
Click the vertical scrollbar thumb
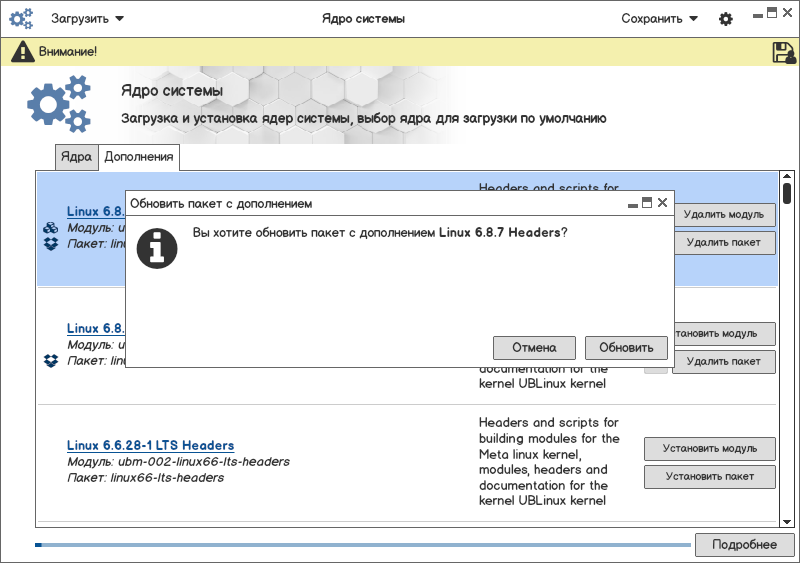coord(787,193)
